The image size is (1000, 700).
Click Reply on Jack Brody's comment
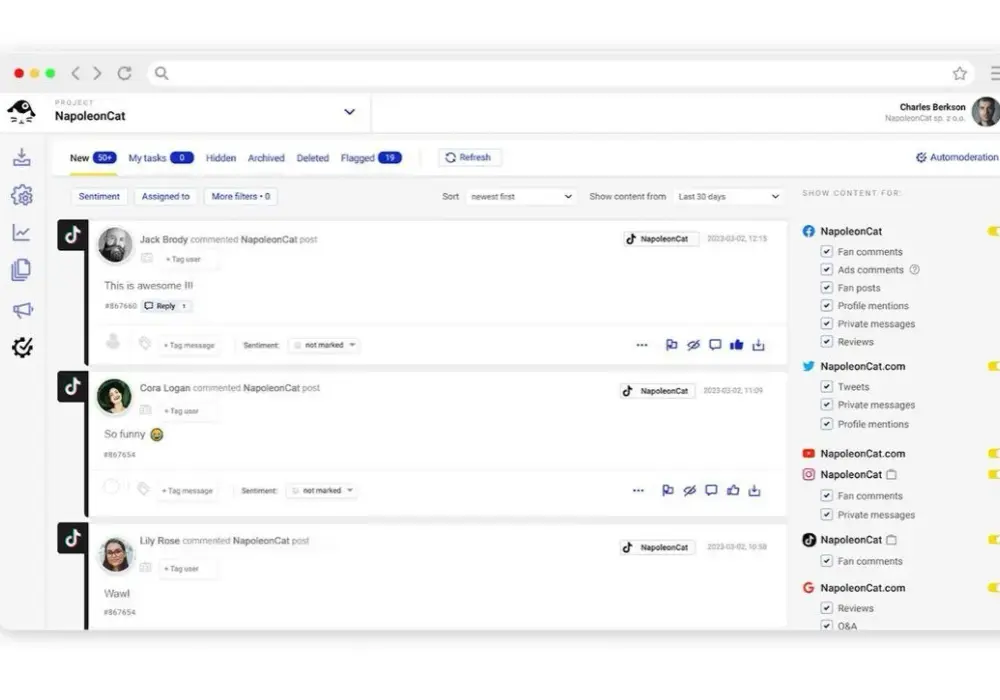point(166,306)
